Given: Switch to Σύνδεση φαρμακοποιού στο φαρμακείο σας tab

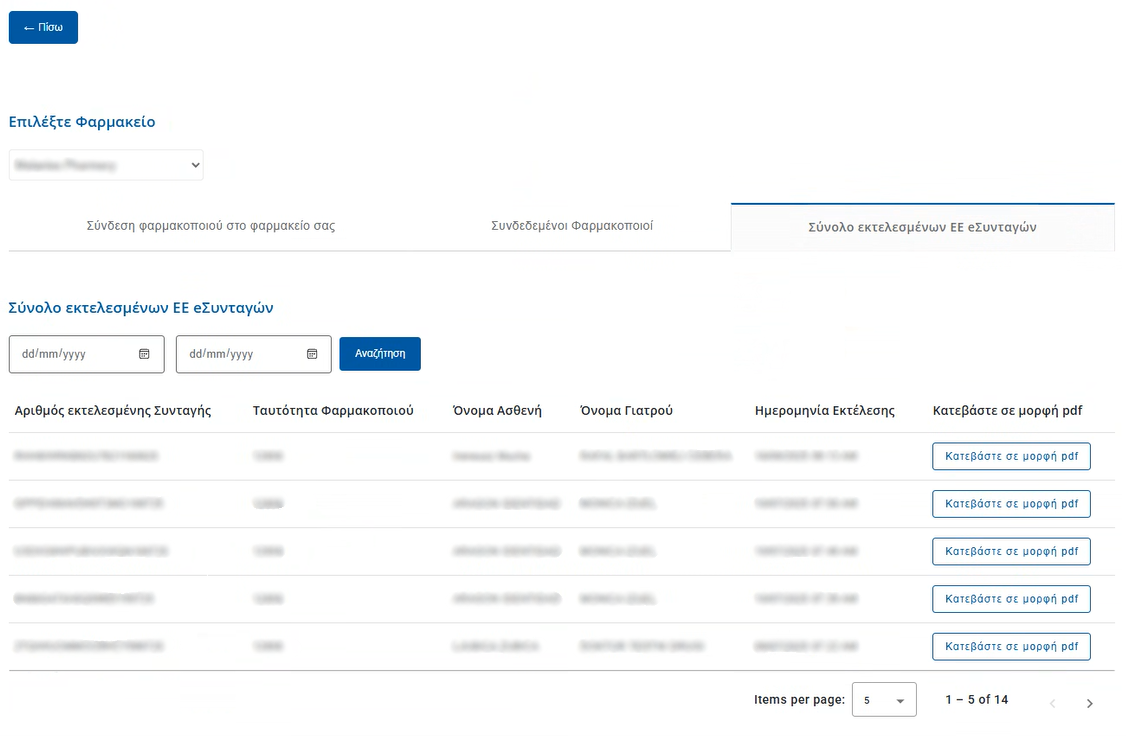Looking at the screenshot, I should [x=211, y=226].
